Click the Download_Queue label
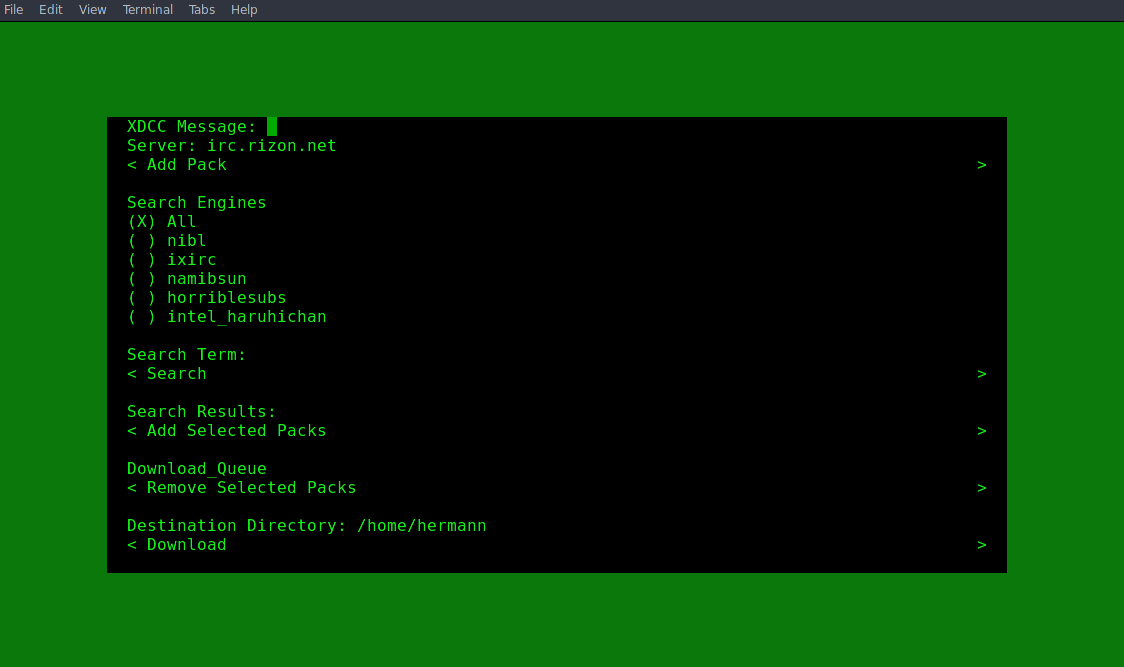 coord(196,469)
